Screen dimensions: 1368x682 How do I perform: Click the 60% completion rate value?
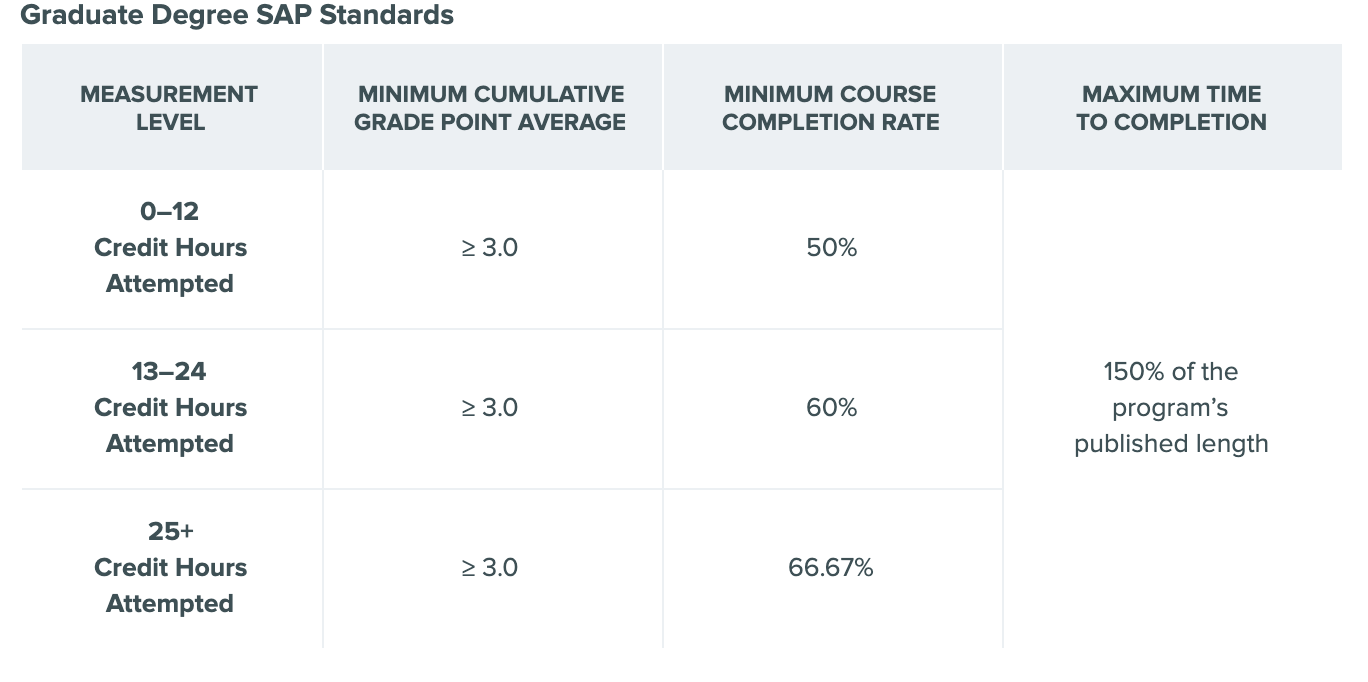pyautogui.click(x=831, y=408)
